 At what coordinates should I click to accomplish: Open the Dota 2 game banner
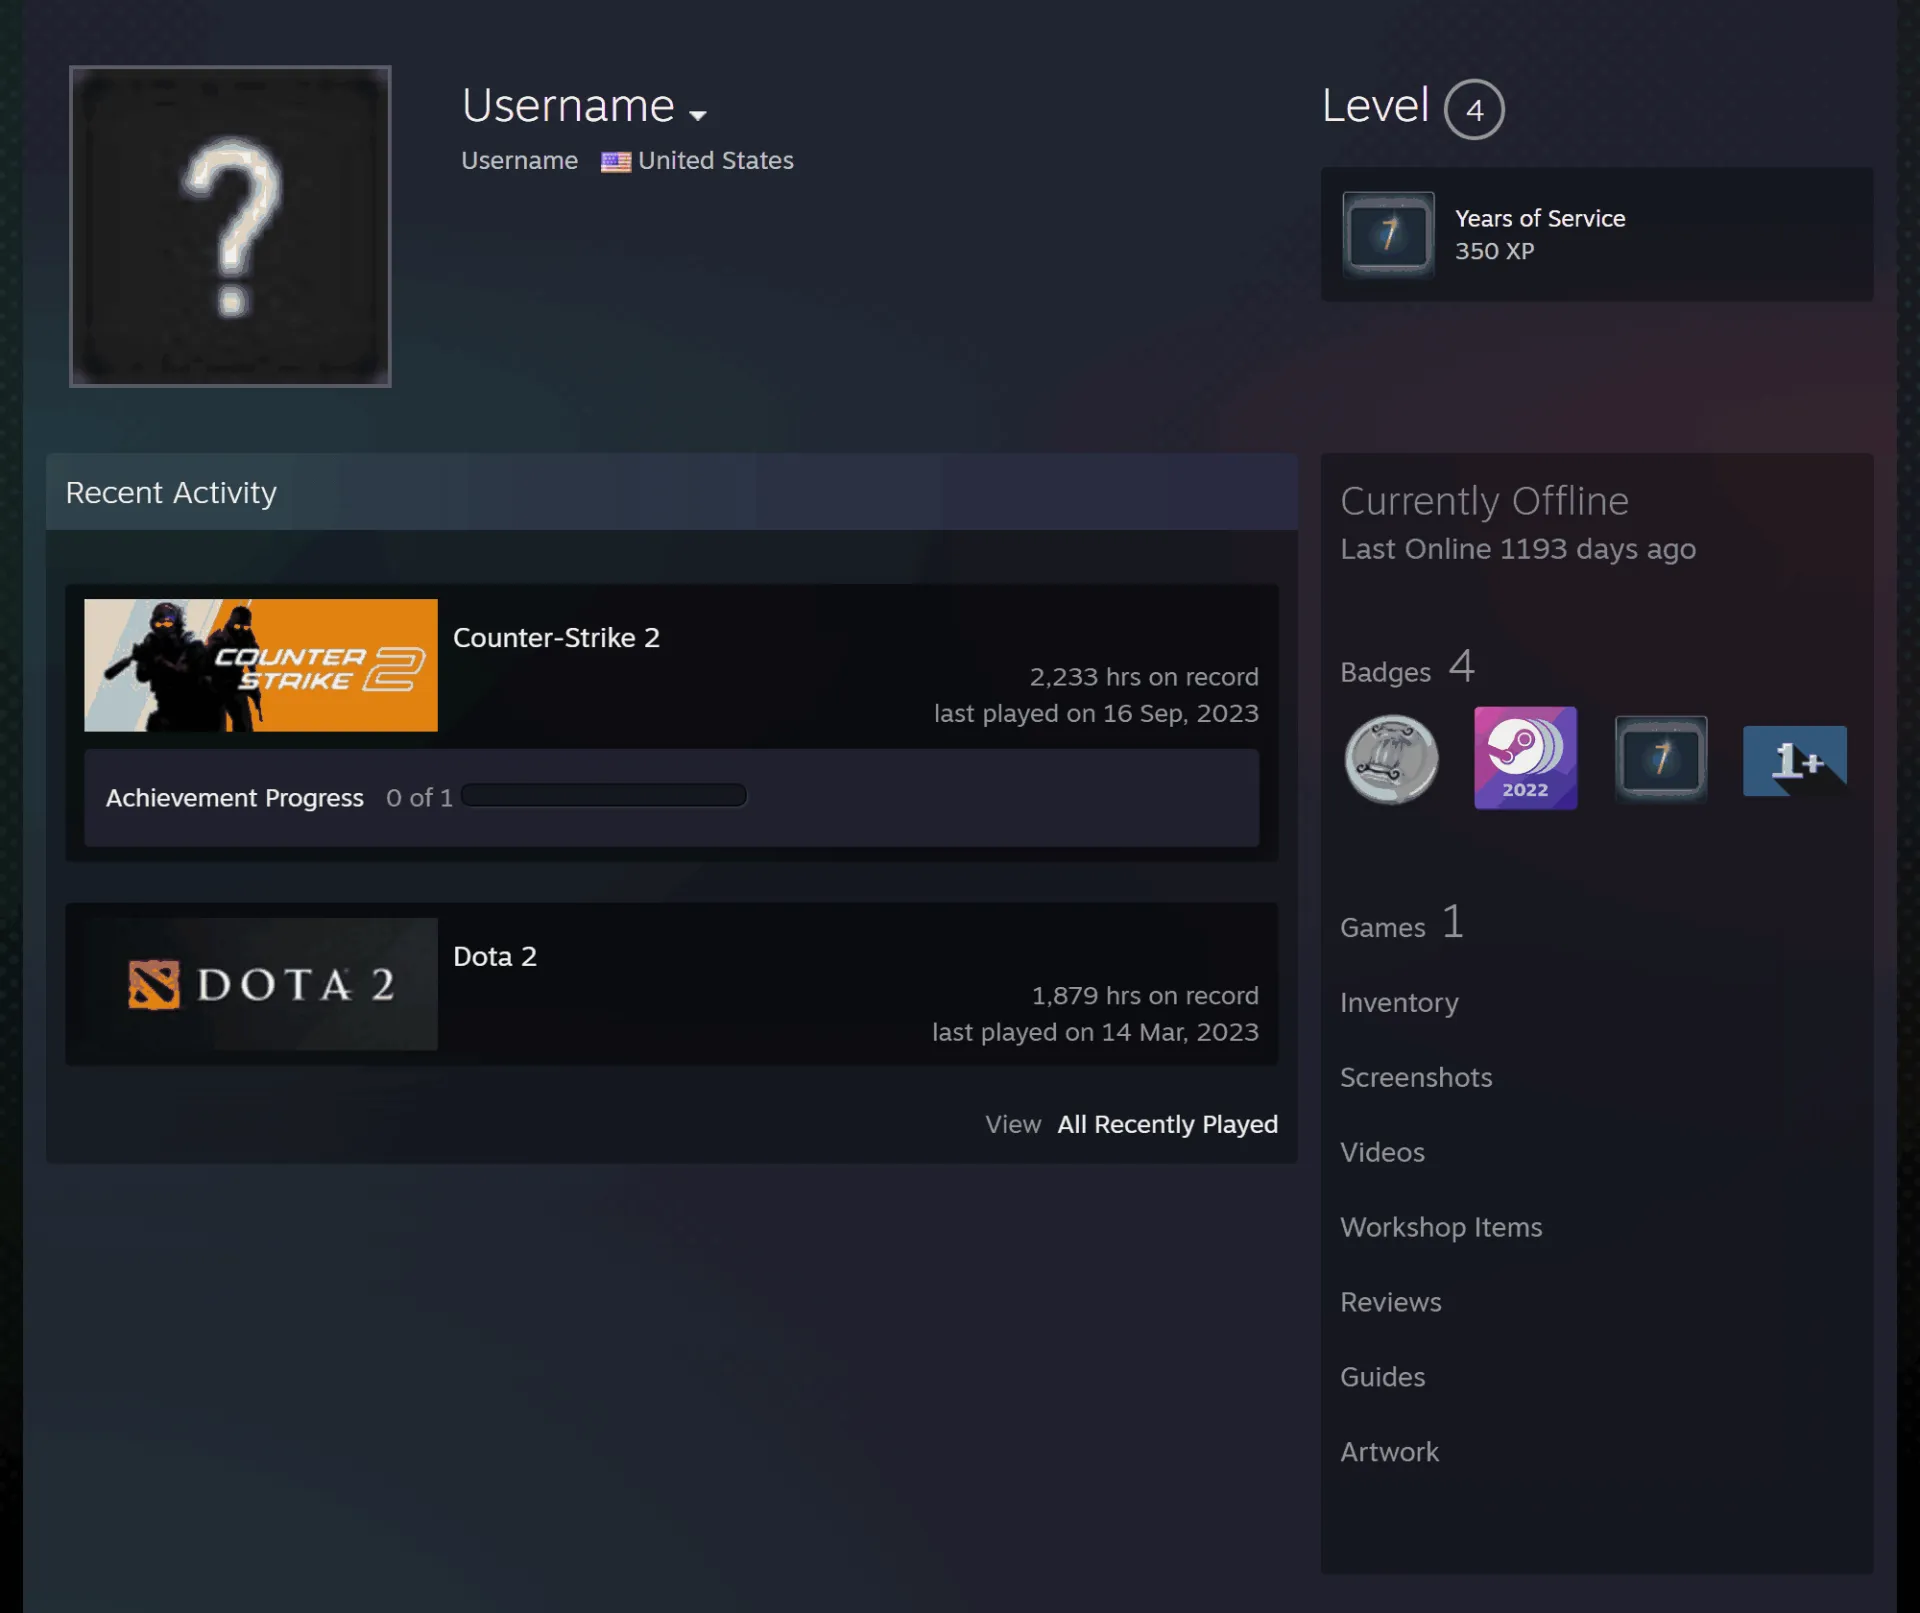[x=261, y=984]
